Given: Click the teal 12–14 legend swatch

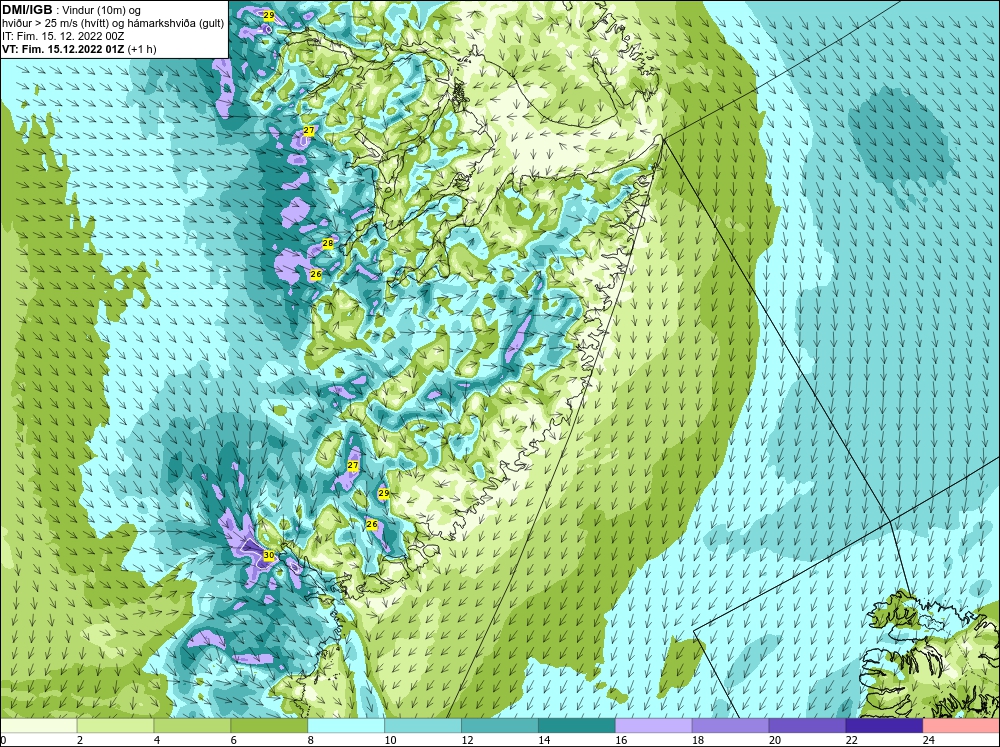Looking at the screenshot, I should coord(499,726).
